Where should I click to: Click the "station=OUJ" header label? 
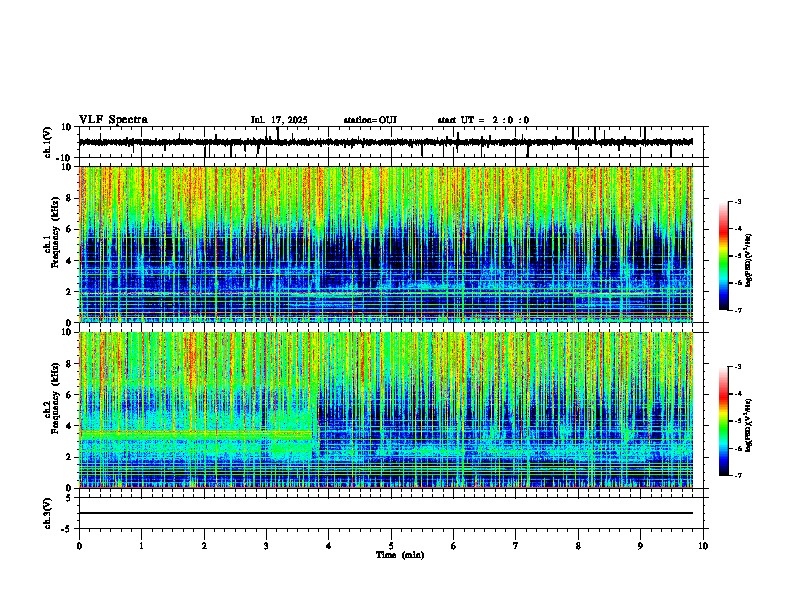[370, 120]
